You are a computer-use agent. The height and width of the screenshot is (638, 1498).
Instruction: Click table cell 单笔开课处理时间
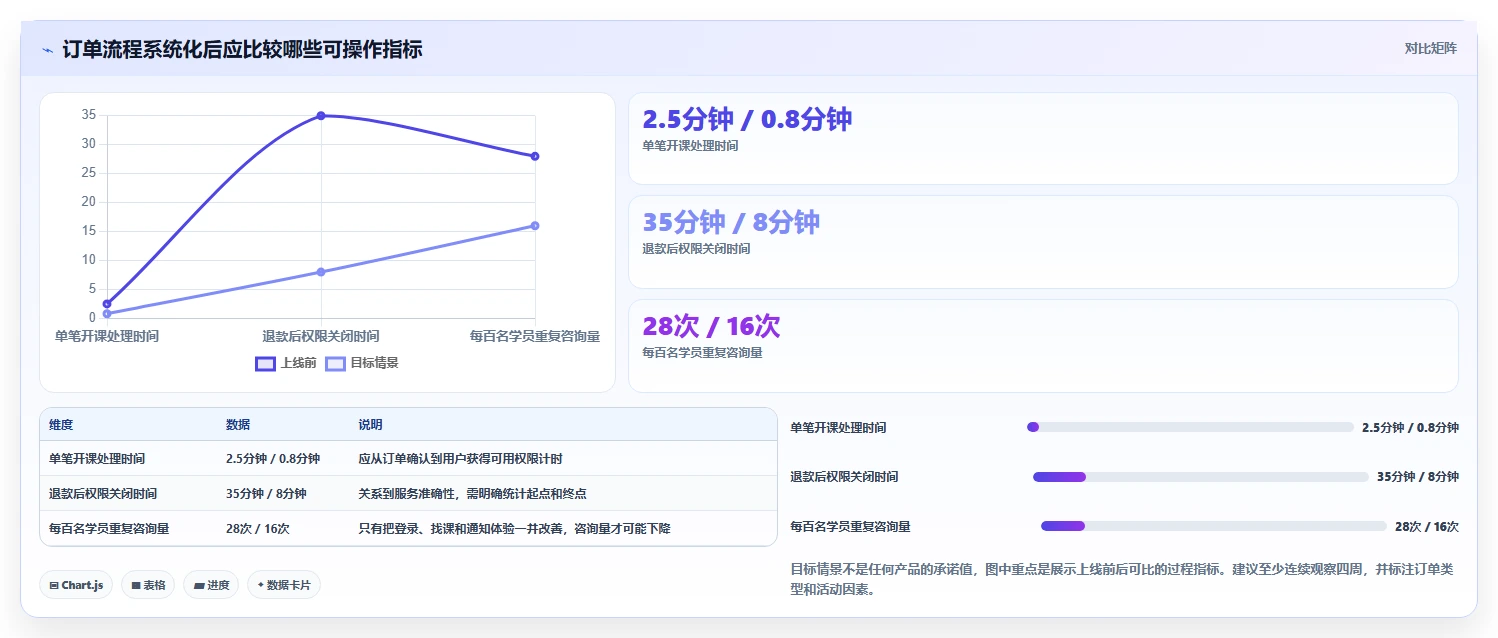click(97, 459)
